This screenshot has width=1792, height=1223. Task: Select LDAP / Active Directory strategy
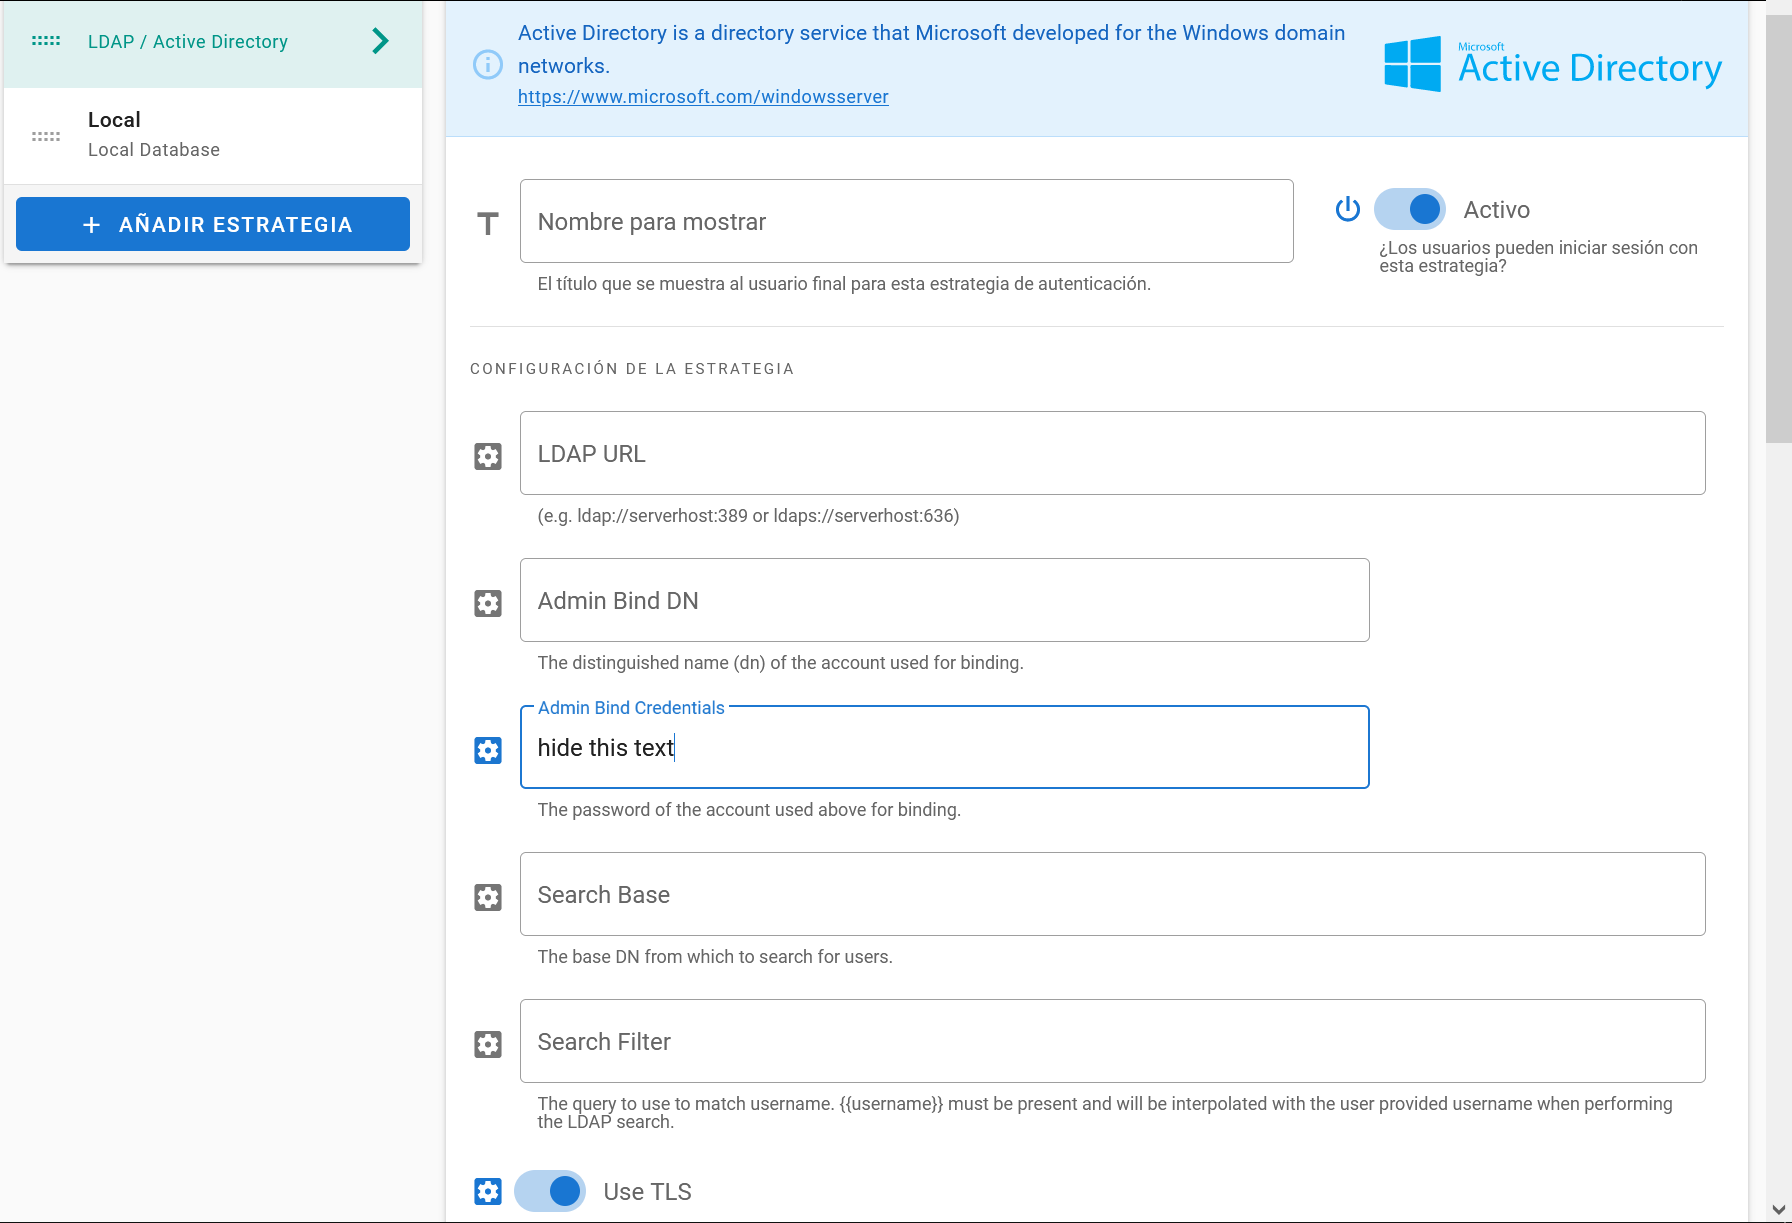pyautogui.click(x=213, y=43)
